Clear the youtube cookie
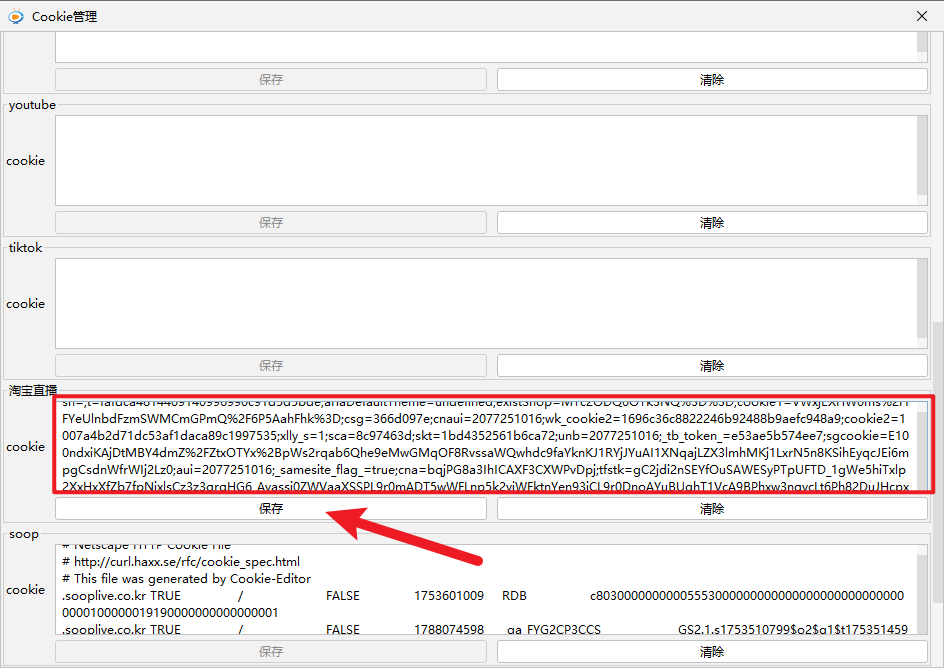The image size is (944, 668). [x=712, y=222]
